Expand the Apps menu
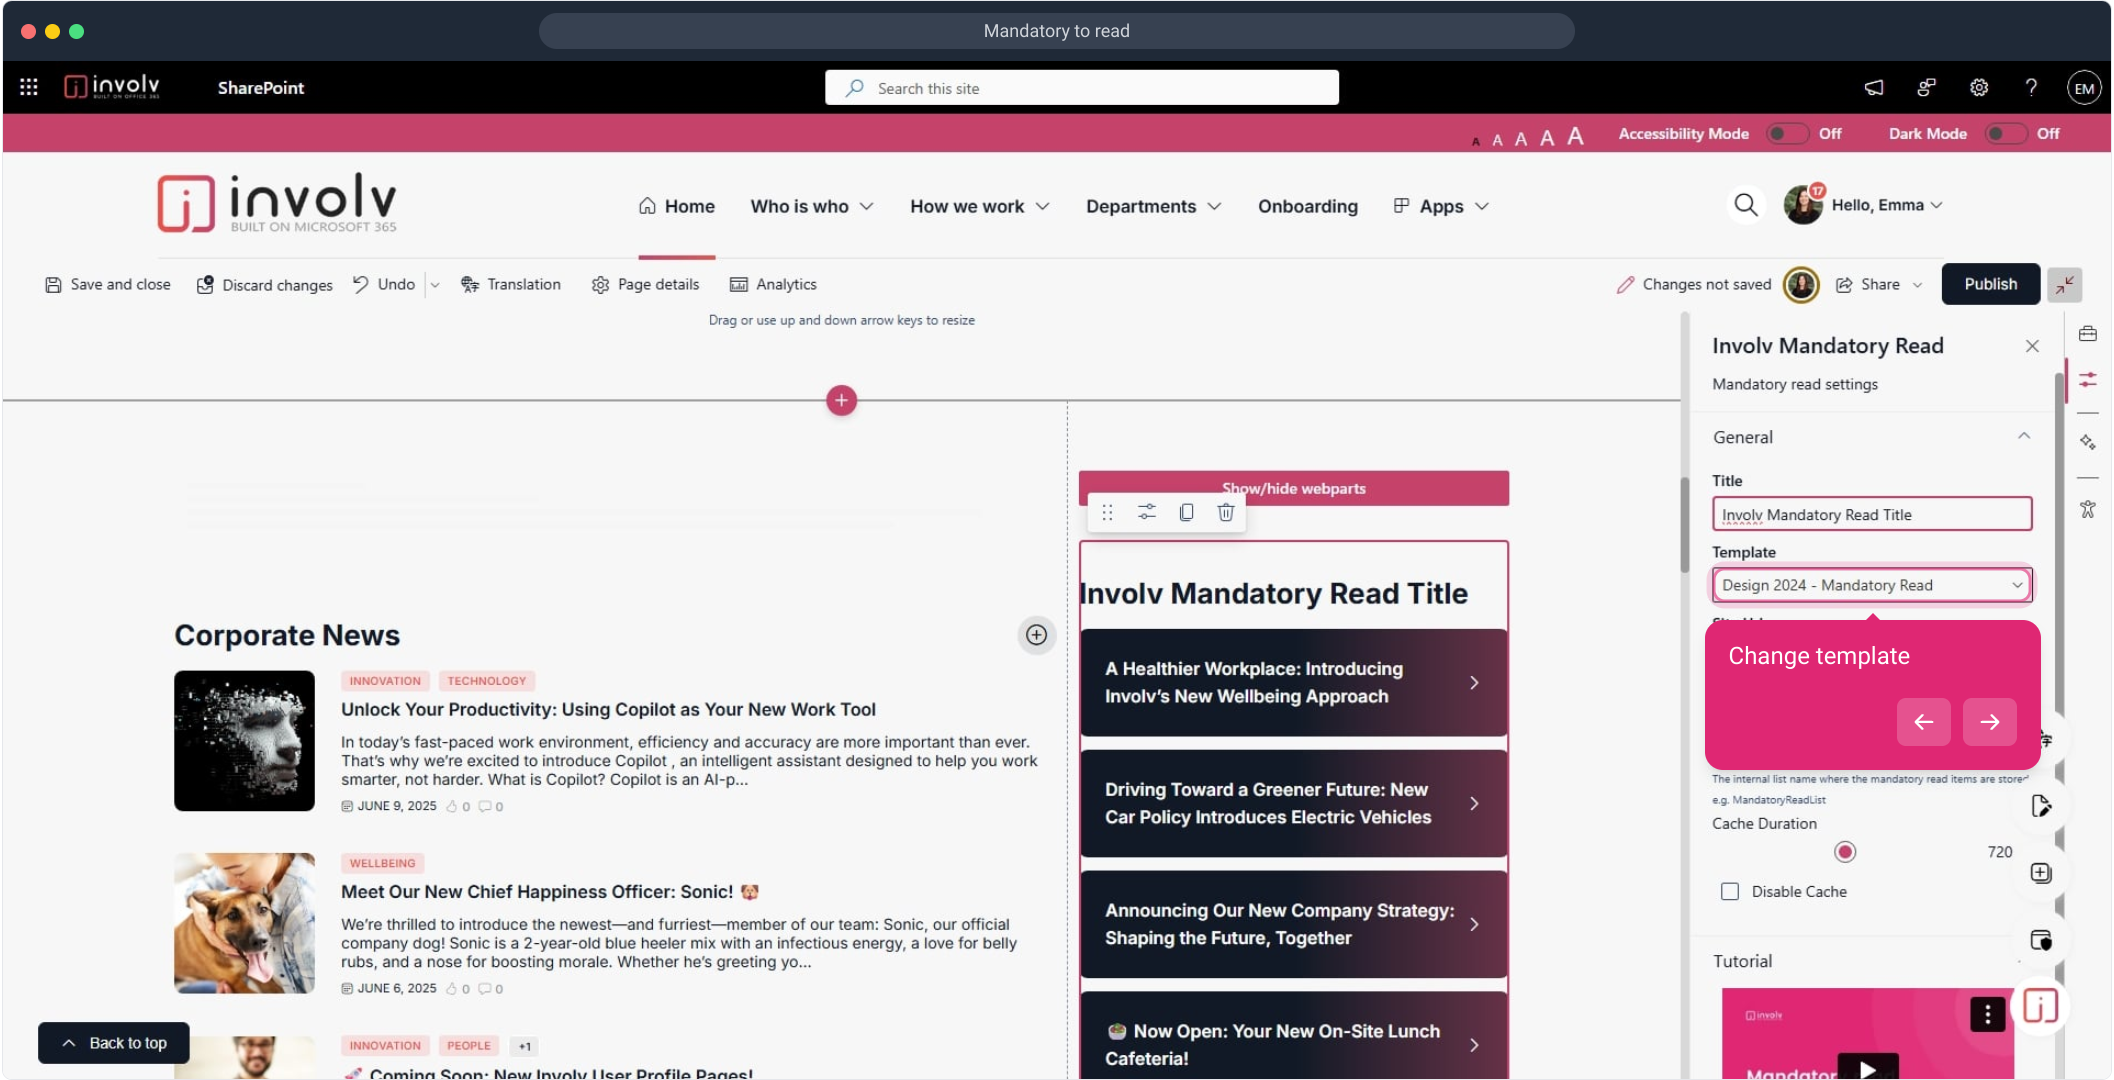 [x=1441, y=206]
